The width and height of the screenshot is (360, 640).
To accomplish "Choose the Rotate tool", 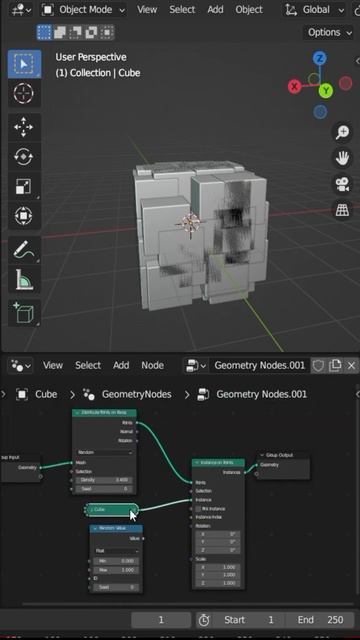I will tap(24, 156).
